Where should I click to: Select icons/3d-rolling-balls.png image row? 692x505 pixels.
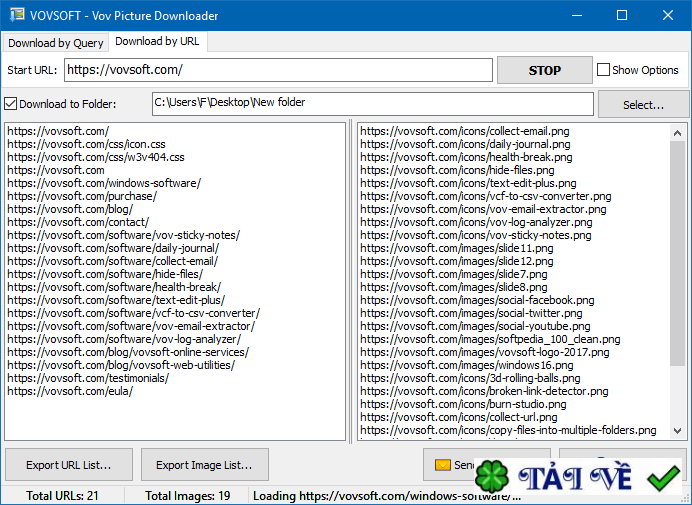tap(470, 378)
